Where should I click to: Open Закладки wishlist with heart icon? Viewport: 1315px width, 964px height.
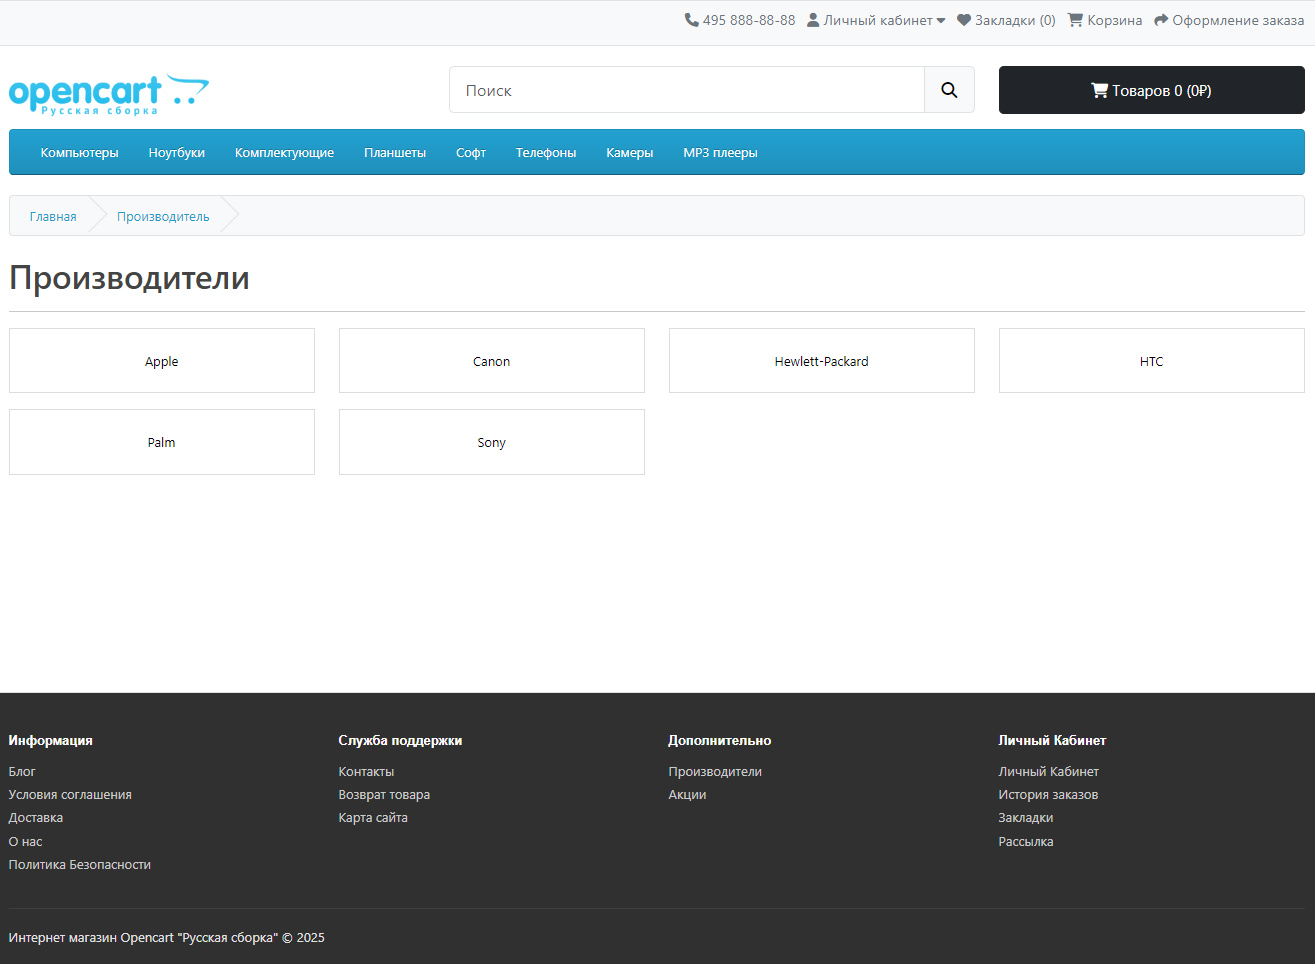click(x=1006, y=20)
